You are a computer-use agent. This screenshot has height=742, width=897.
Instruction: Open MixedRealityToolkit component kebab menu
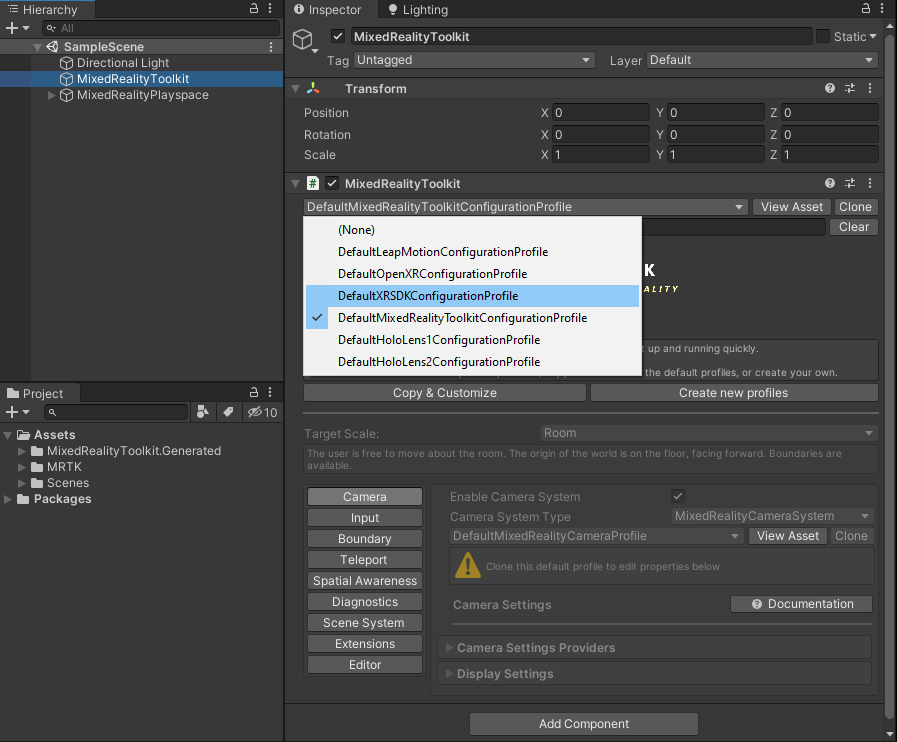[x=870, y=183]
